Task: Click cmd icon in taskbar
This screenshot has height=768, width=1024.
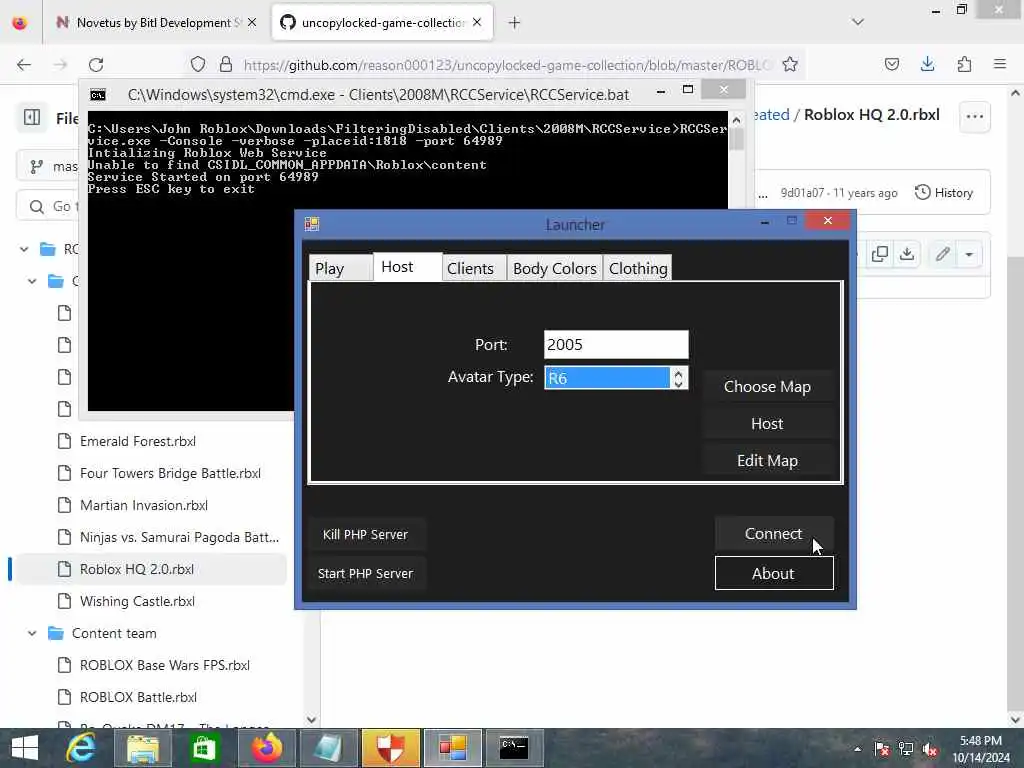Action: click(x=514, y=748)
